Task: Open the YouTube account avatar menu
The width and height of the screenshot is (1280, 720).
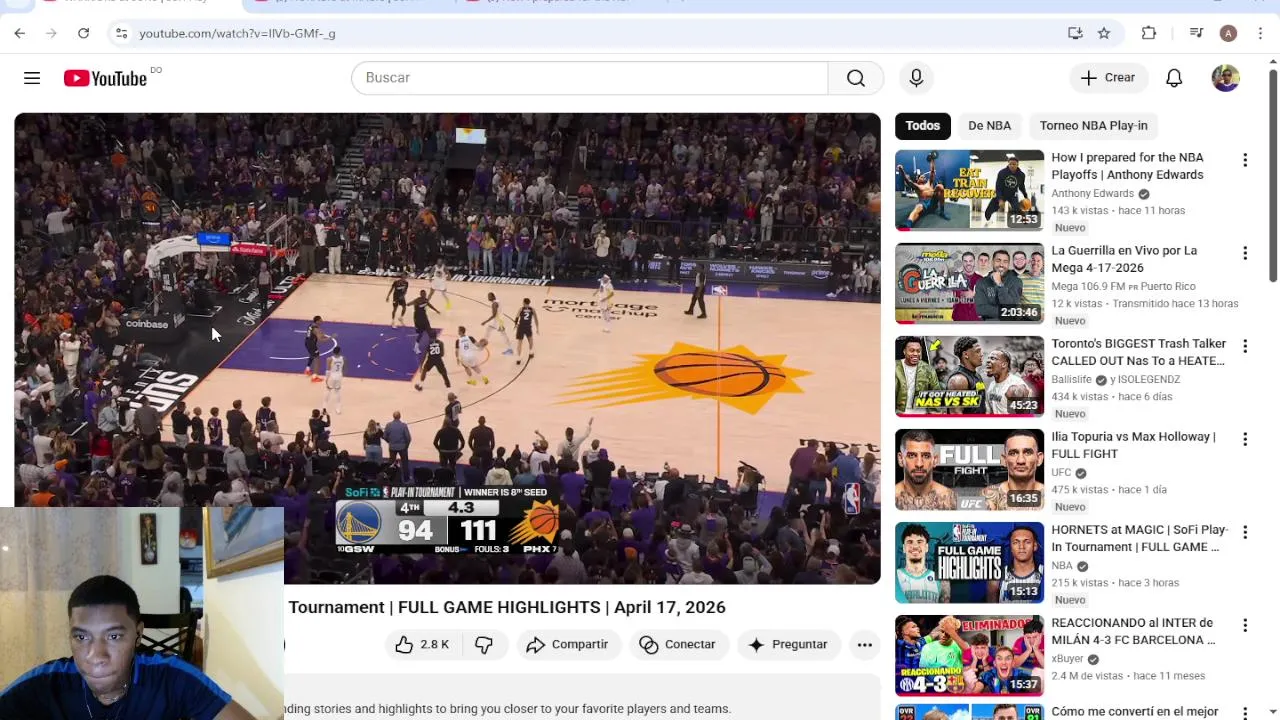Action: pyautogui.click(x=1226, y=78)
